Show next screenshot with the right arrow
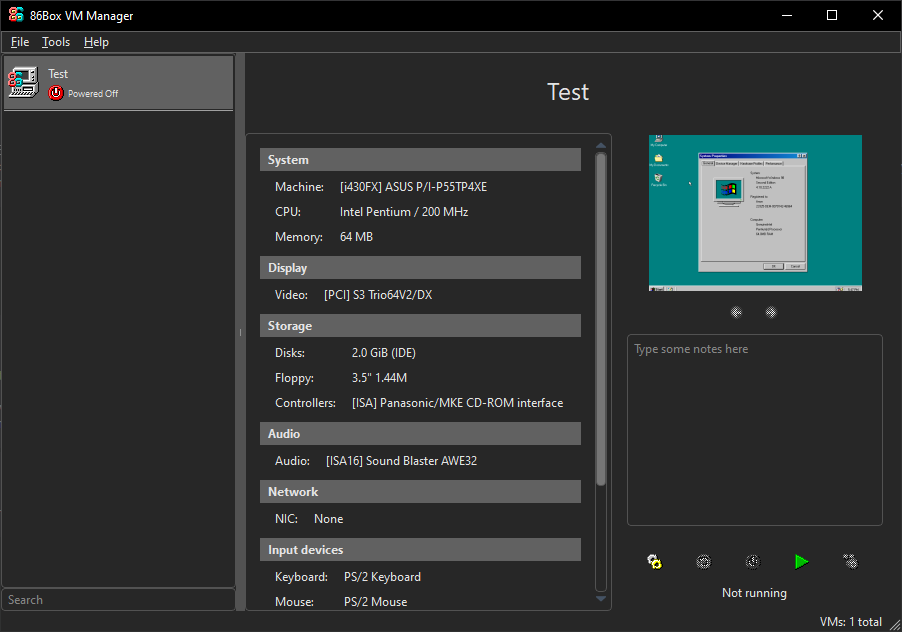This screenshot has width=902, height=632. tap(771, 312)
